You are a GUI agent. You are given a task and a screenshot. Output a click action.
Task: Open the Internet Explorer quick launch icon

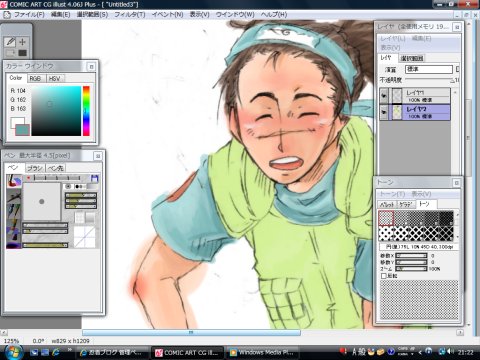(x=55, y=352)
